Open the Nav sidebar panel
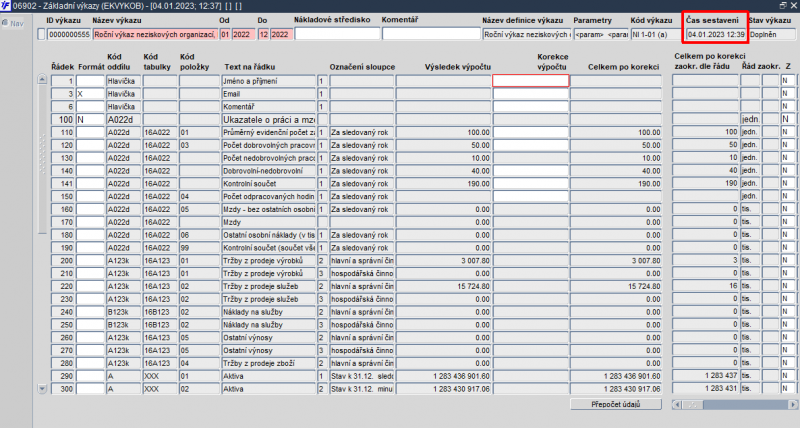This screenshot has width=800, height=428. 13,23
